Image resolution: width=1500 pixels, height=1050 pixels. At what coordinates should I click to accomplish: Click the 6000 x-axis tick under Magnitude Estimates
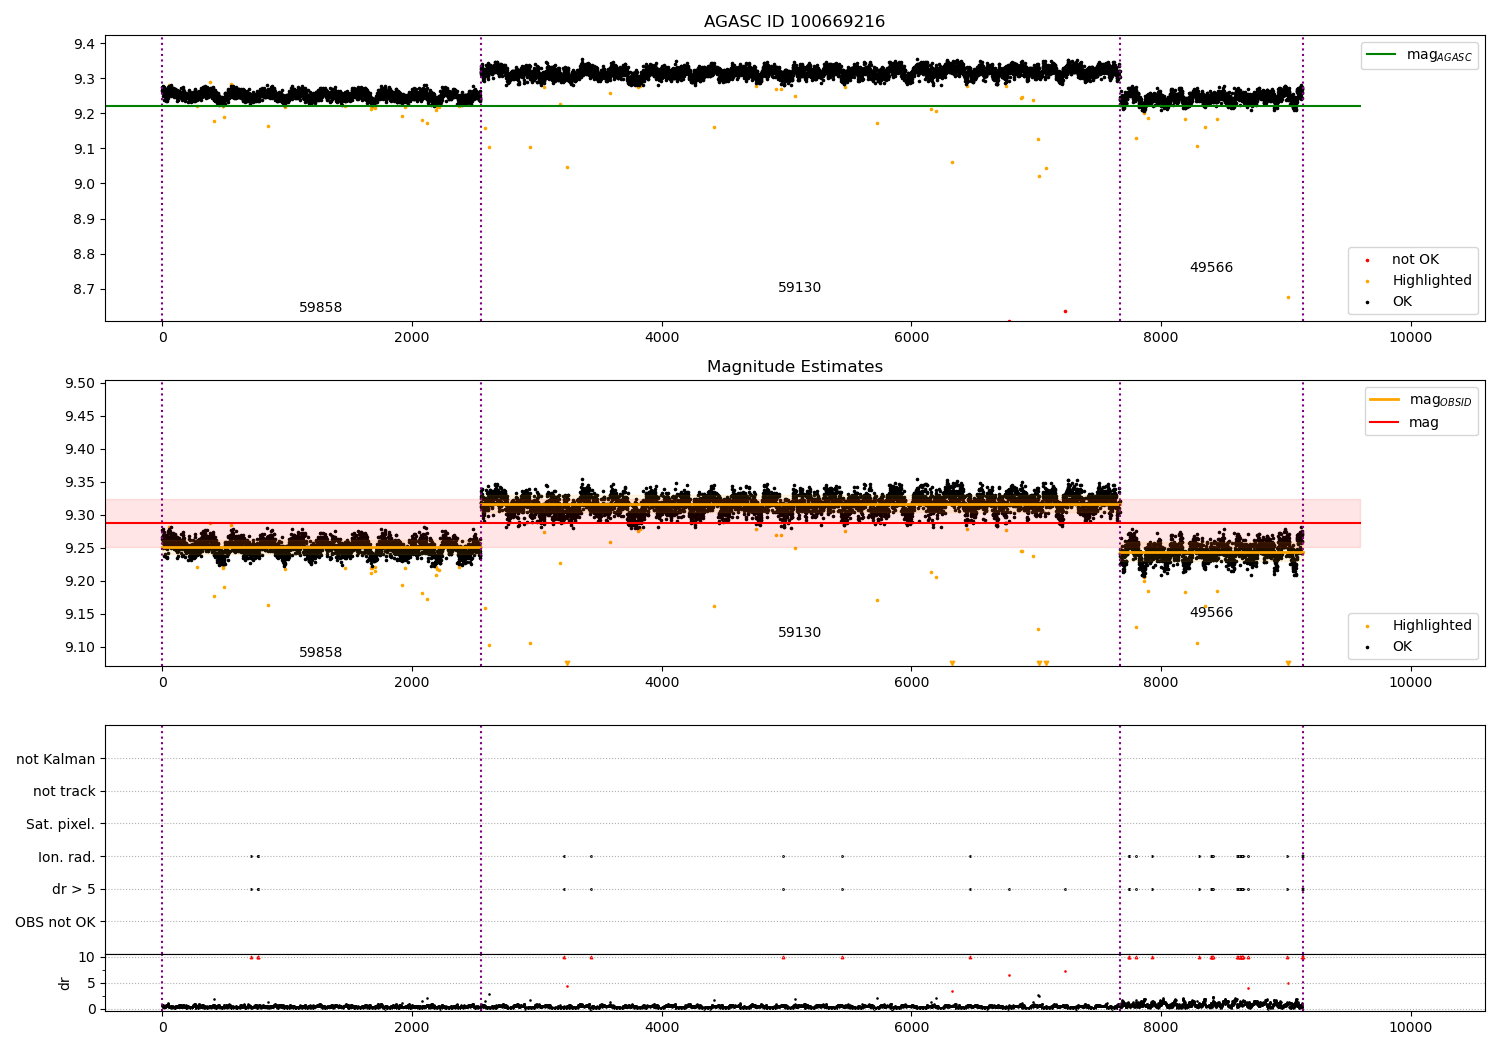coord(911,683)
